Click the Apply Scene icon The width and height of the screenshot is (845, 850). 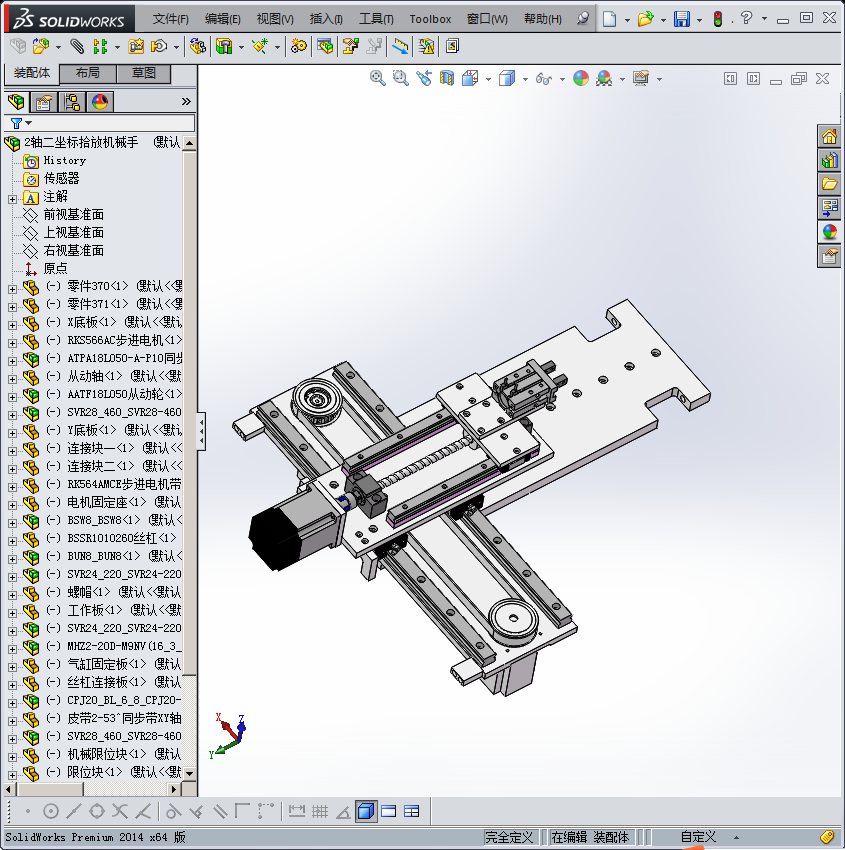coord(604,79)
